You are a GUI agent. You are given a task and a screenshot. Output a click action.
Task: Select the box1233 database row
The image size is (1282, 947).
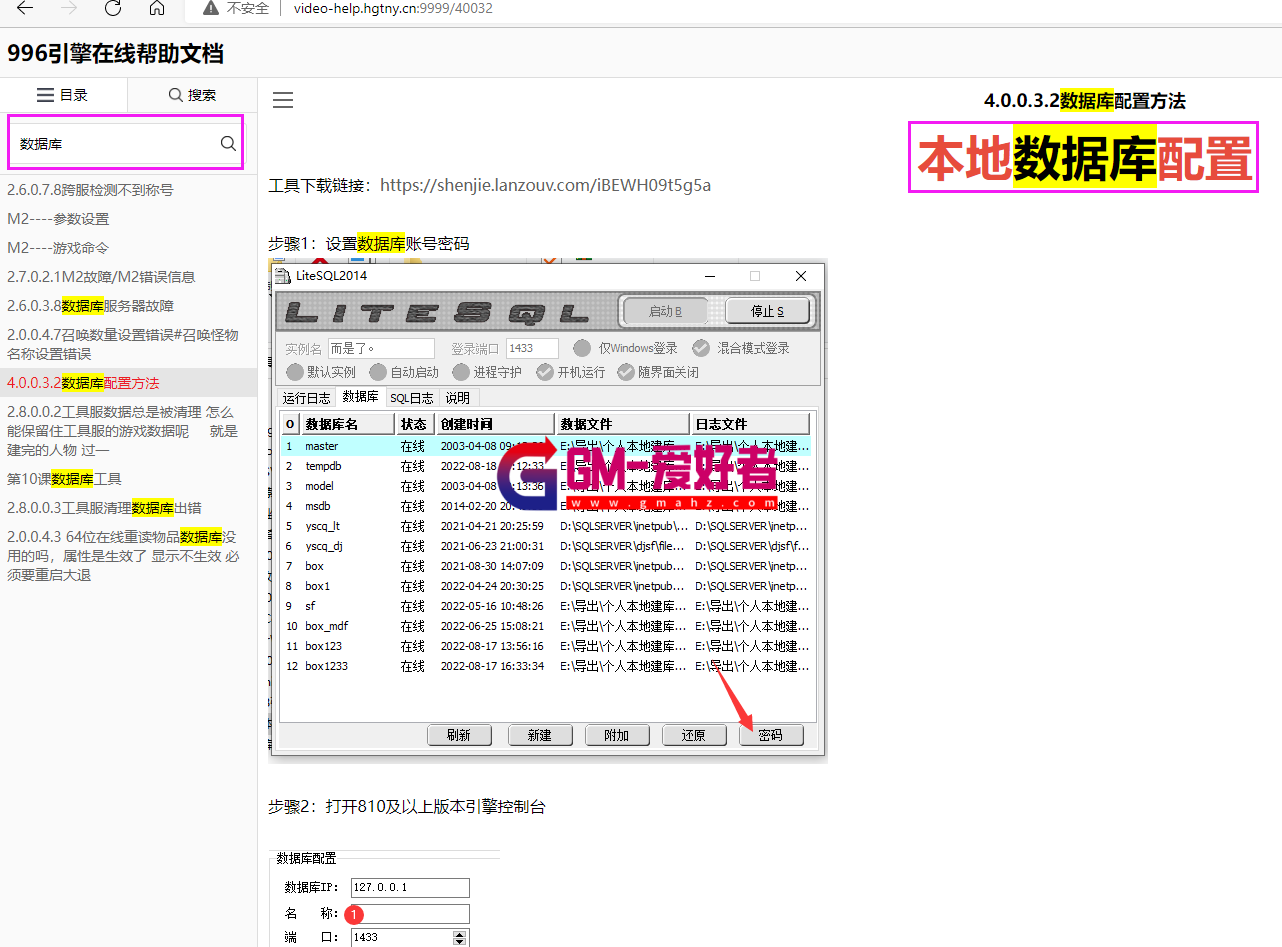pos(546,666)
